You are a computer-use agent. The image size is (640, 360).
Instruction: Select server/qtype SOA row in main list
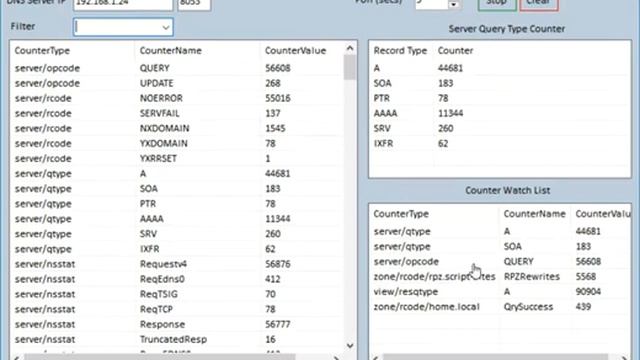(x=177, y=189)
